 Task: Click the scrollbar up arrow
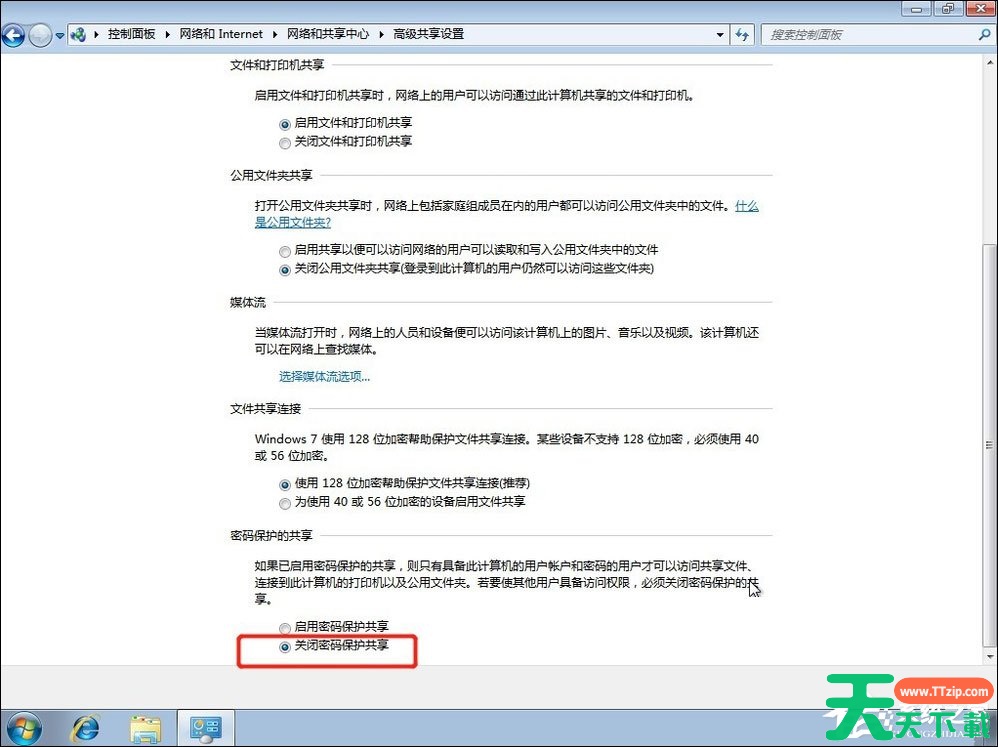[989, 62]
